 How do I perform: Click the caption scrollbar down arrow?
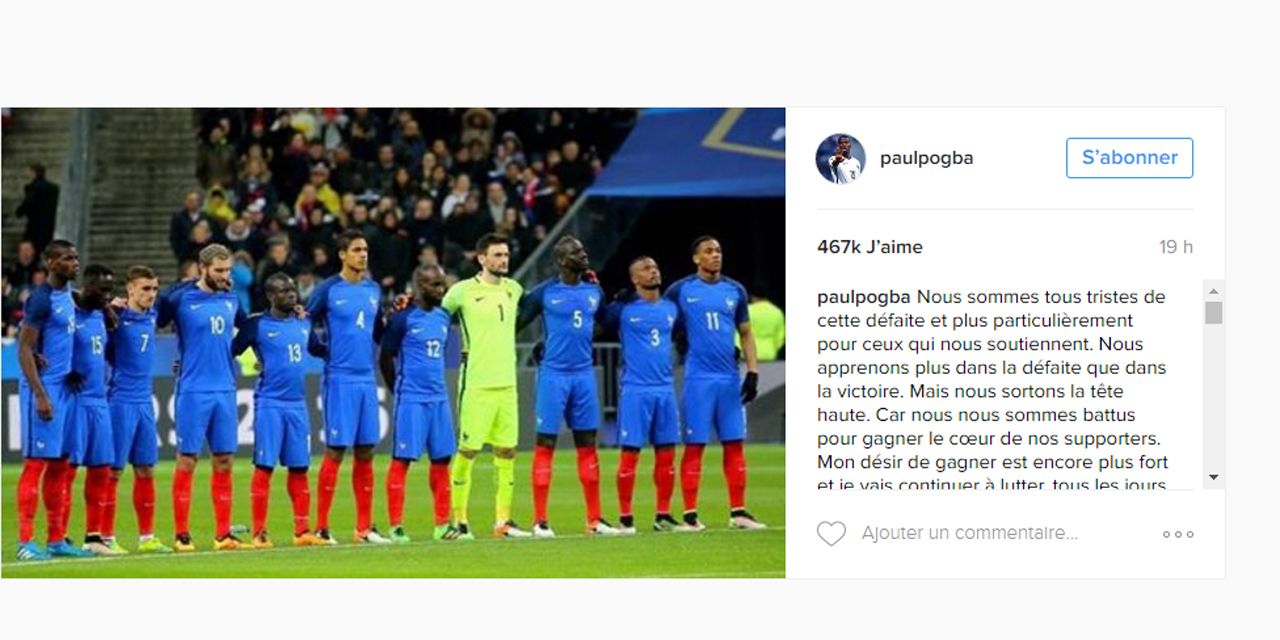(1213, 477)
